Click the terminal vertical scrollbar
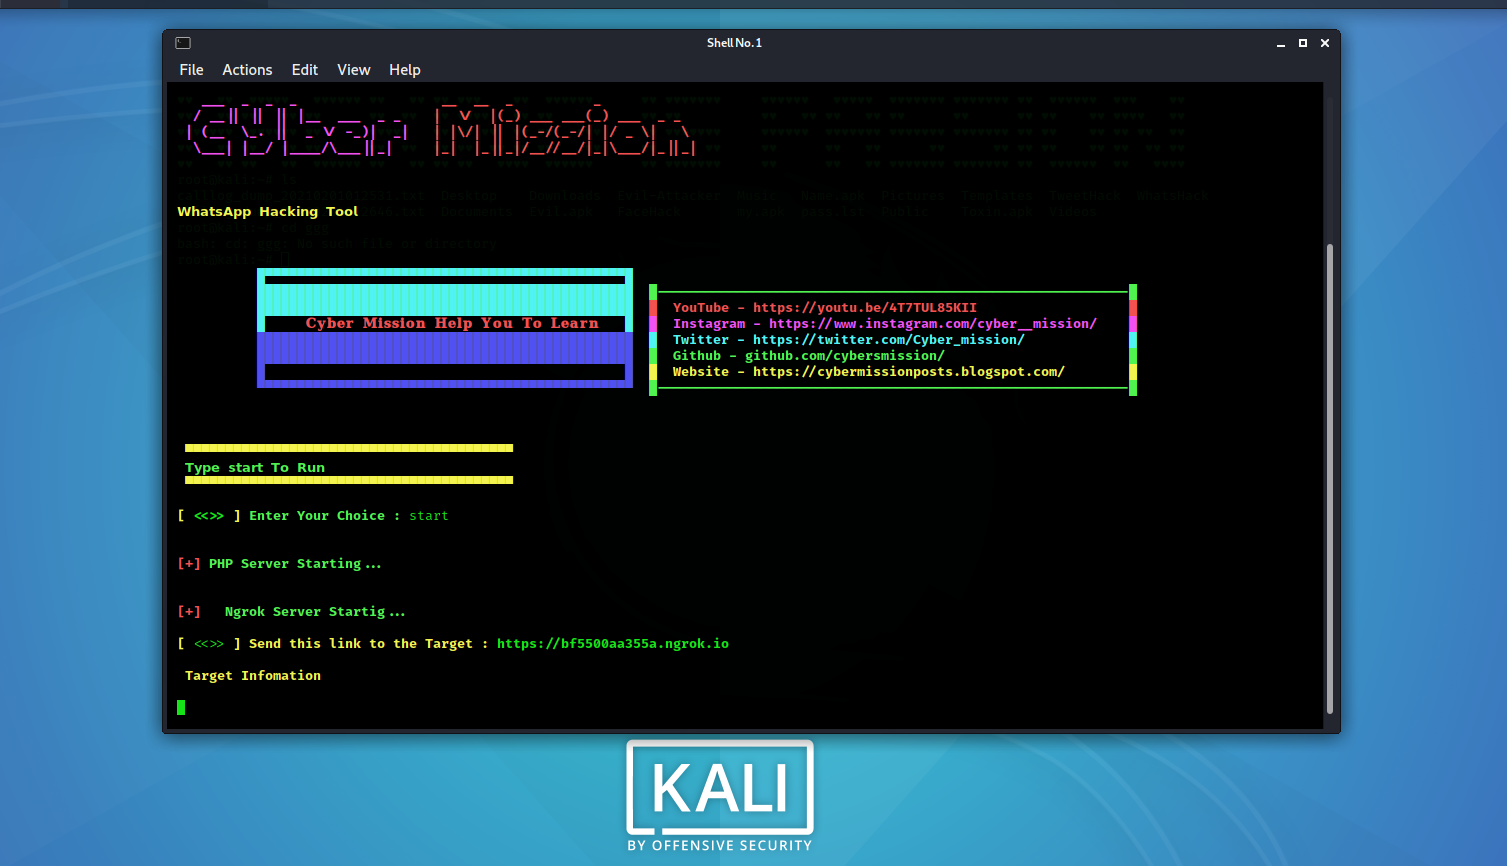The image size is (1507, 866). tap(1330, 478)
